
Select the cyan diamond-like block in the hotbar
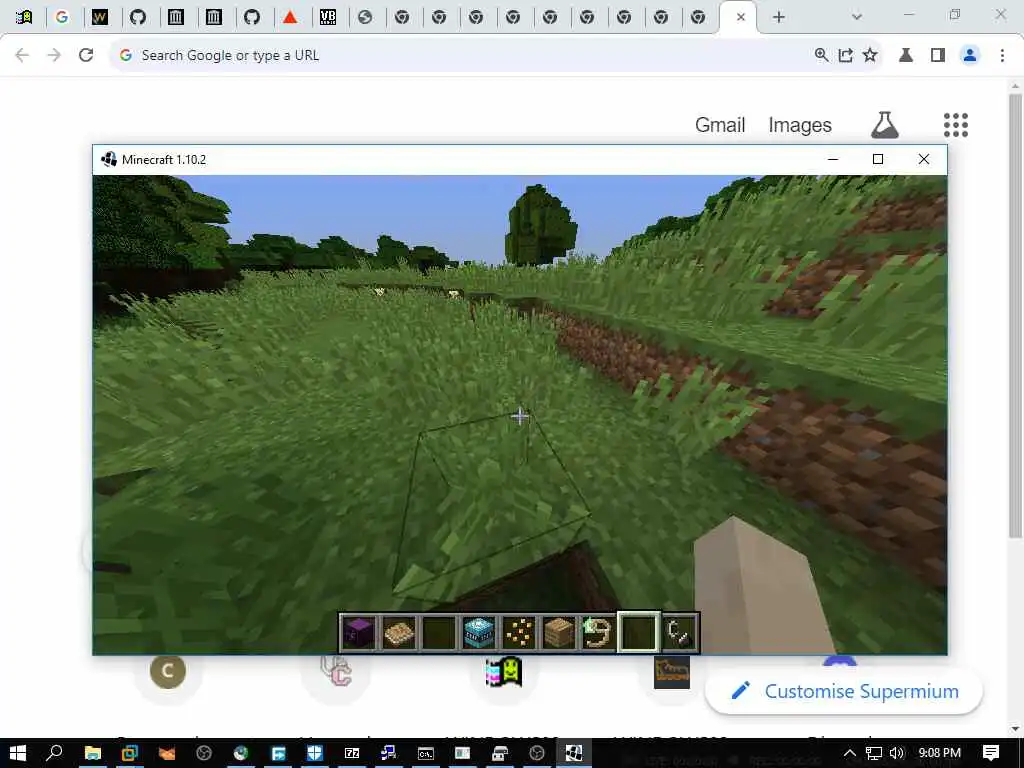pyautogui.click(x=479, y=633)
